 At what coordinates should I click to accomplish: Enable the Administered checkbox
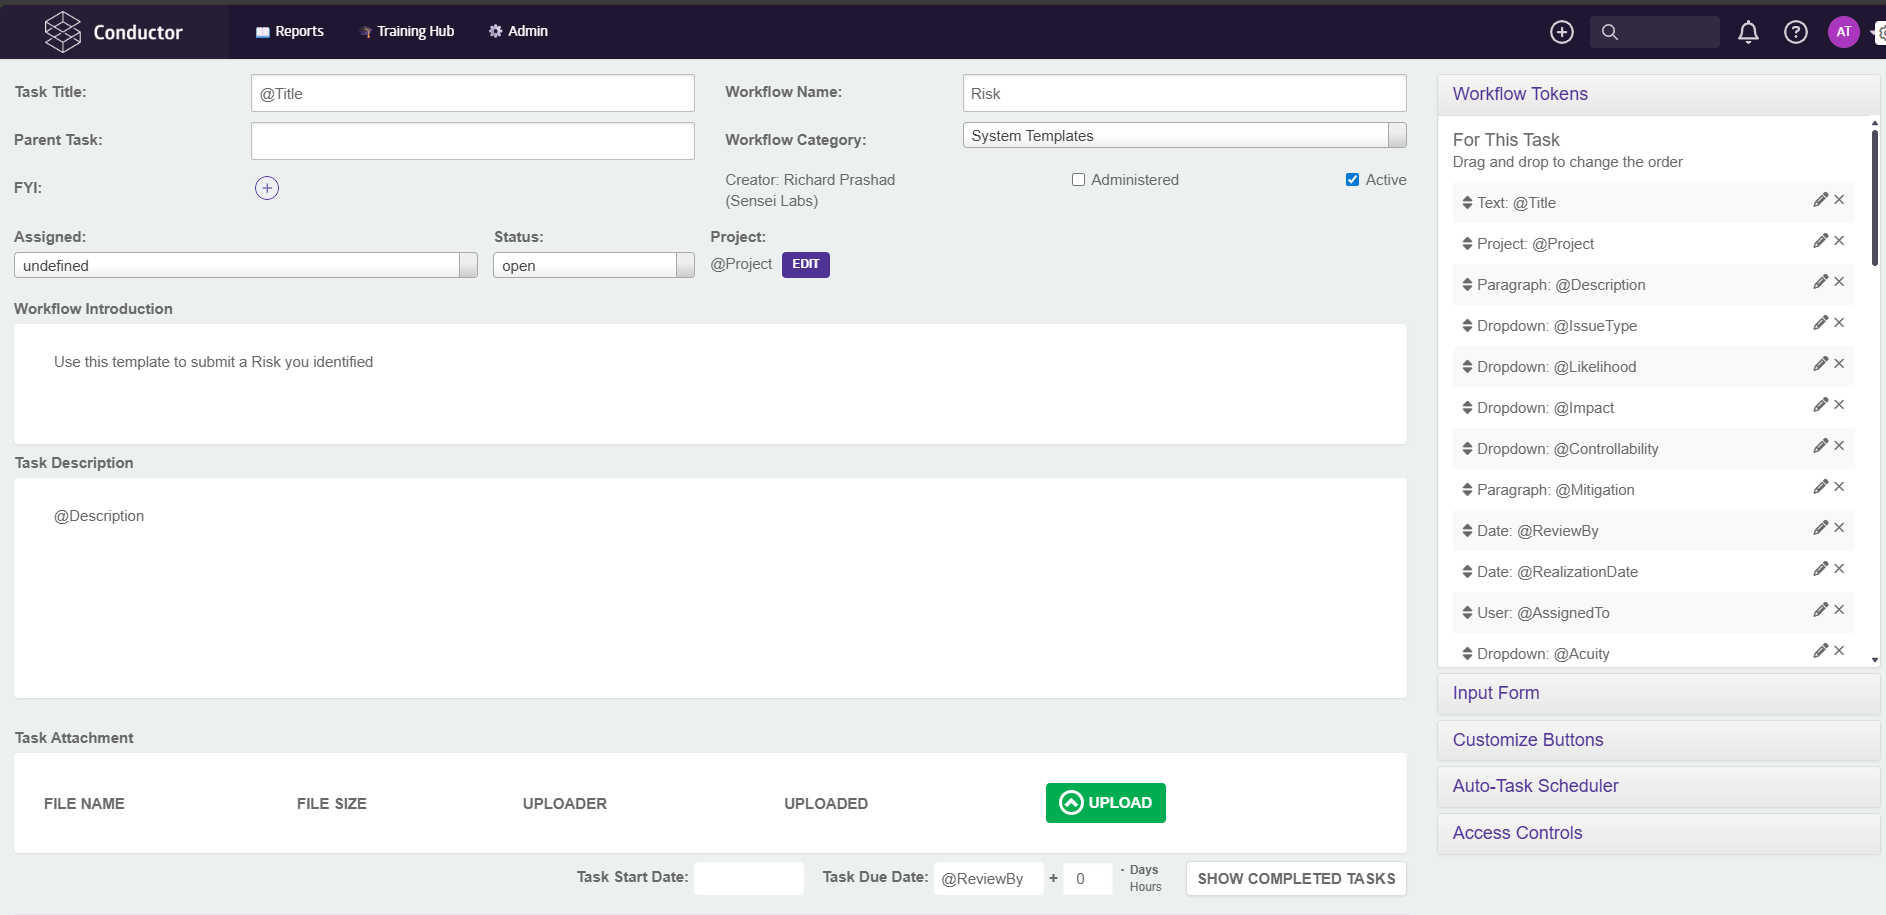[x=1078, y=180]
